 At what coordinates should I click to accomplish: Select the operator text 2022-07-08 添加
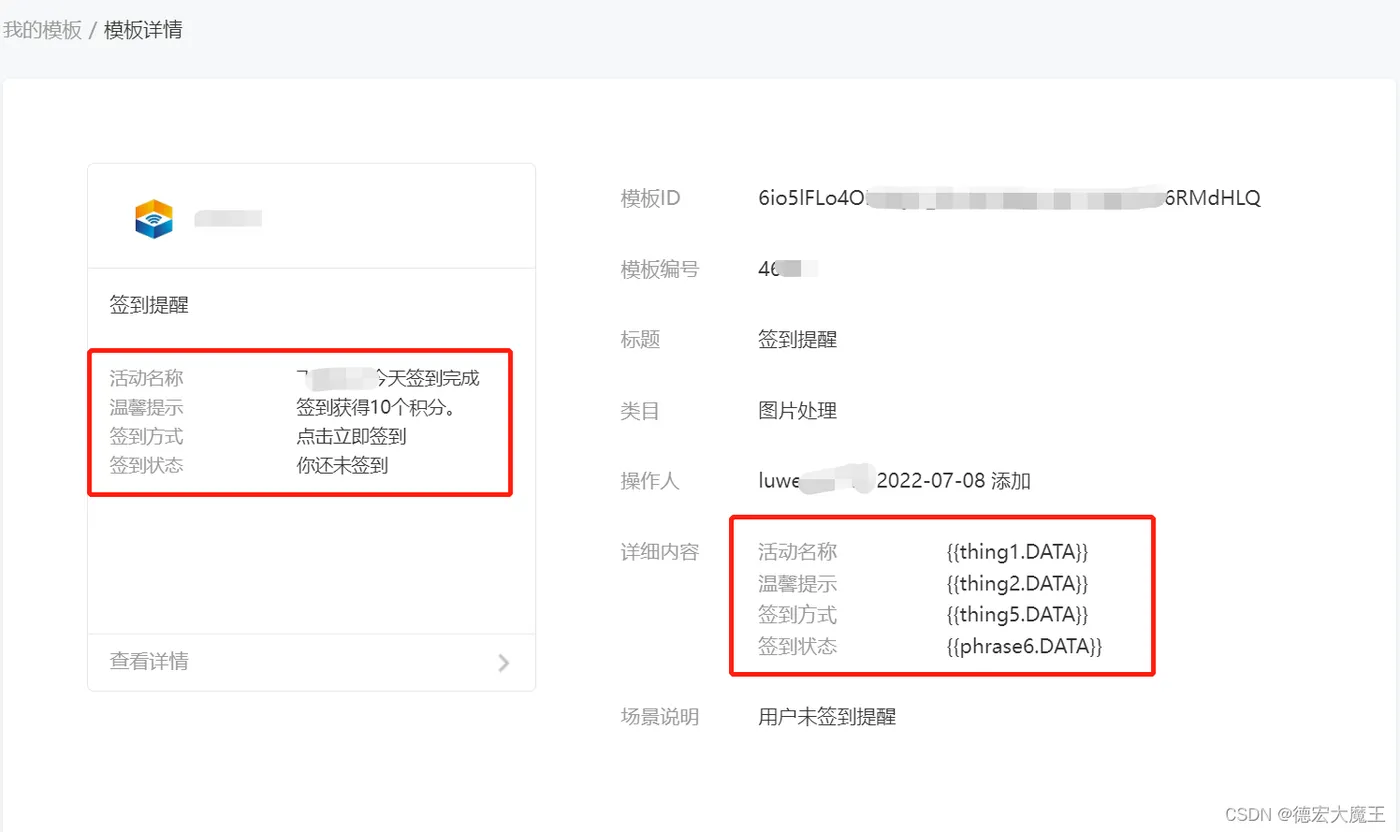point(954,482)
